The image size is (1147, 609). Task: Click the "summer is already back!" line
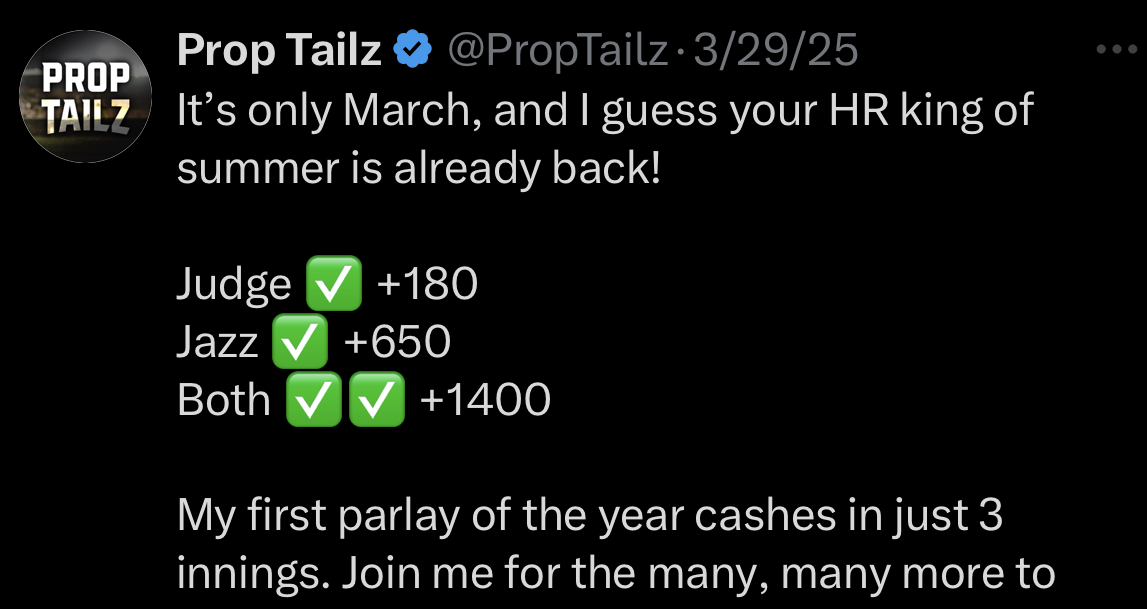[x=418, y=167]
